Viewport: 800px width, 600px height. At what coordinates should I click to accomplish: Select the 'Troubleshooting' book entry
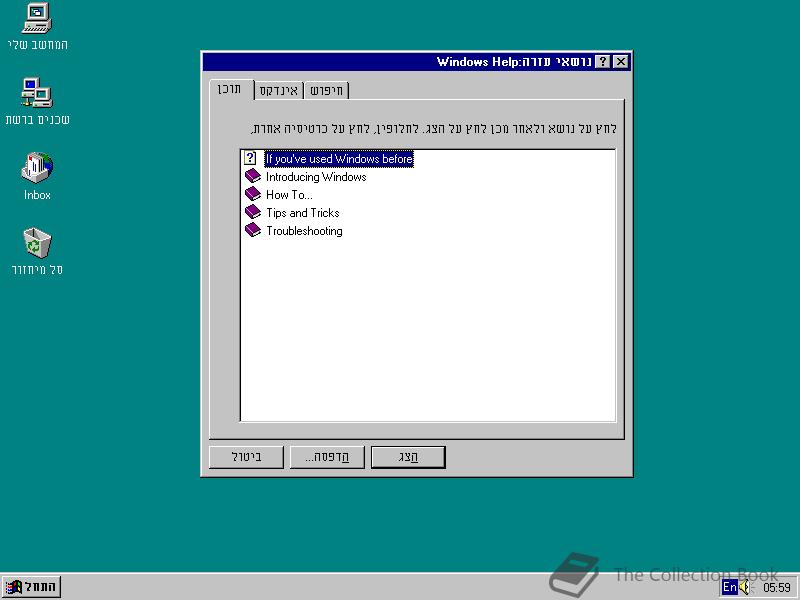point(304,231)
